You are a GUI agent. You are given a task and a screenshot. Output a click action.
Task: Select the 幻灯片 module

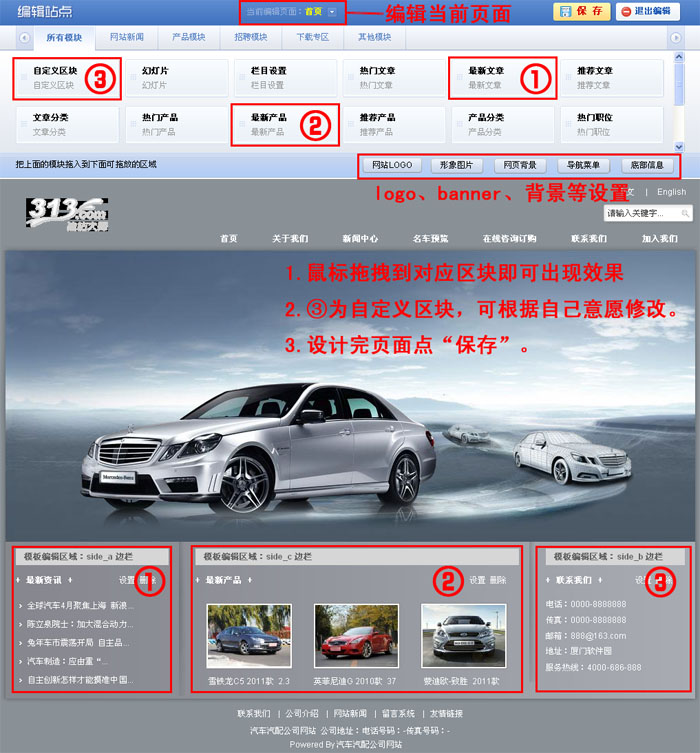click(177, 78)
